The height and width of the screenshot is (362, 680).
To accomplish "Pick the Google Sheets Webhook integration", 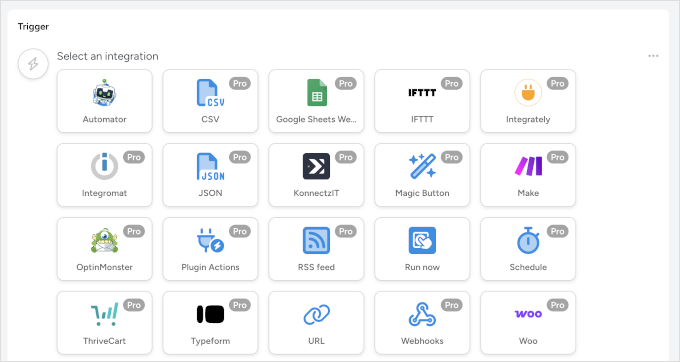I will (x=316, y=101).
